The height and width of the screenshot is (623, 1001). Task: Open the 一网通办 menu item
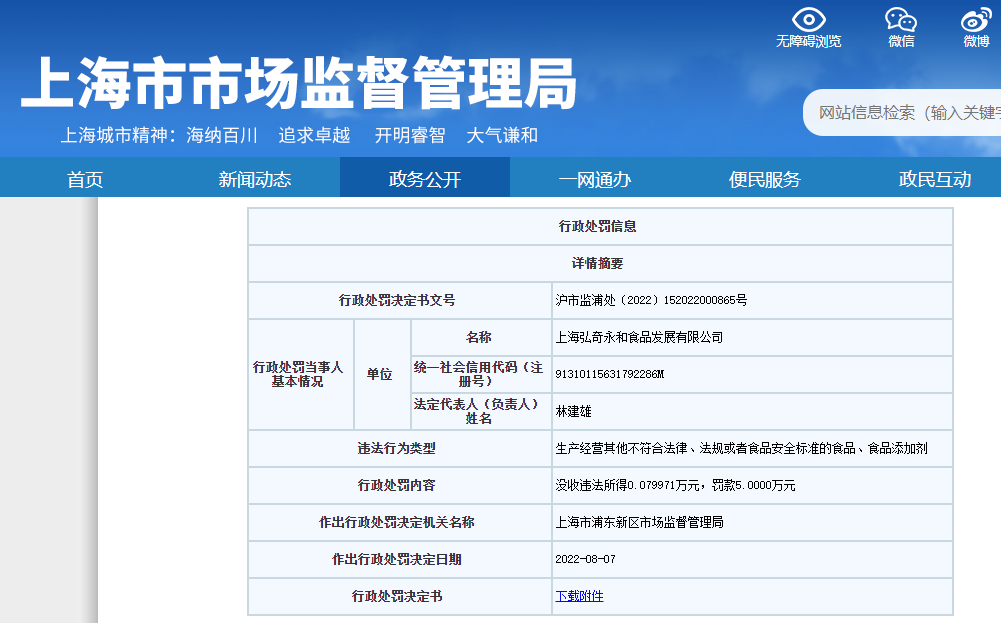click(x=594, y=179)
